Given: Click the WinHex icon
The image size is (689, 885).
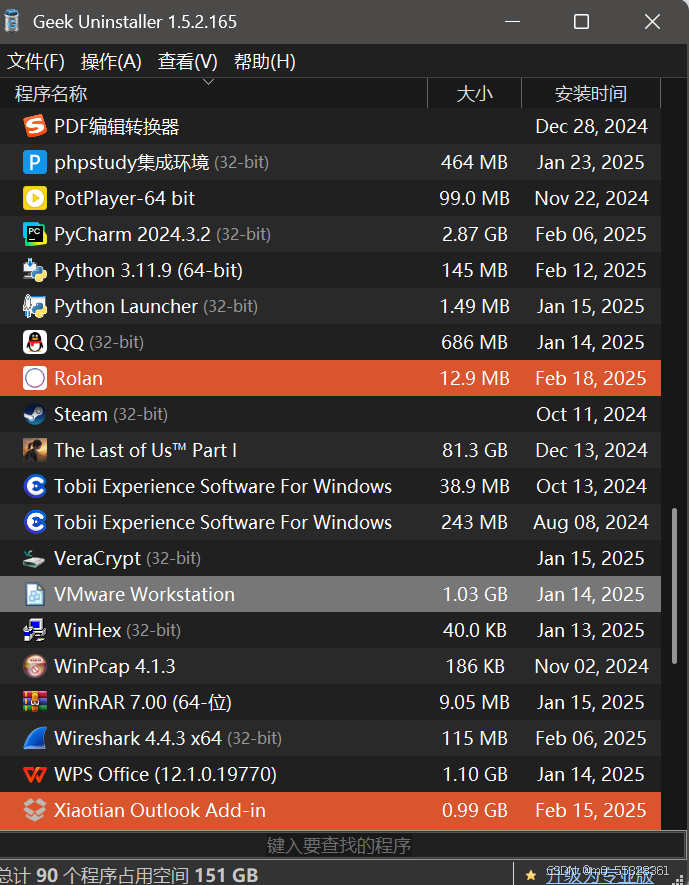Looking at the screenshot, I should (35, 630).
